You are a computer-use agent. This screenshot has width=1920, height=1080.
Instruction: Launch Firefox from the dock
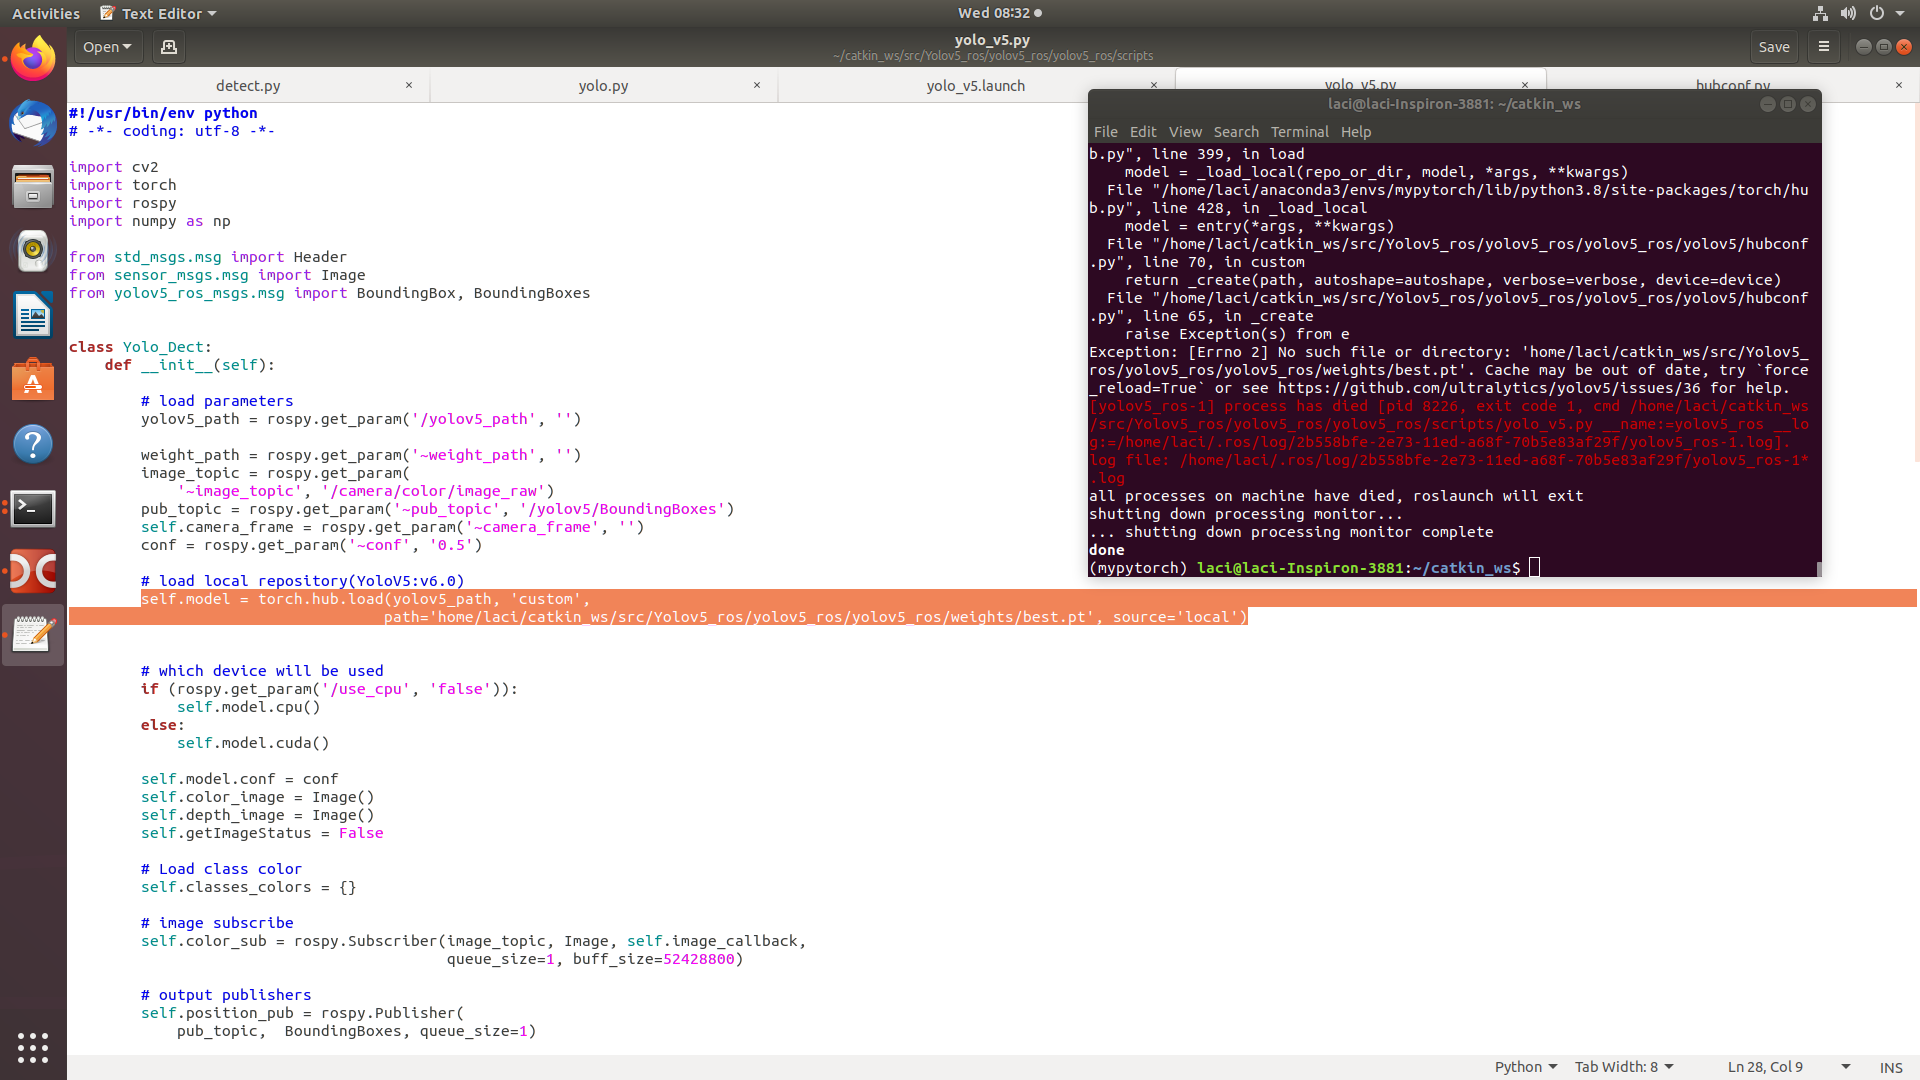33,58
